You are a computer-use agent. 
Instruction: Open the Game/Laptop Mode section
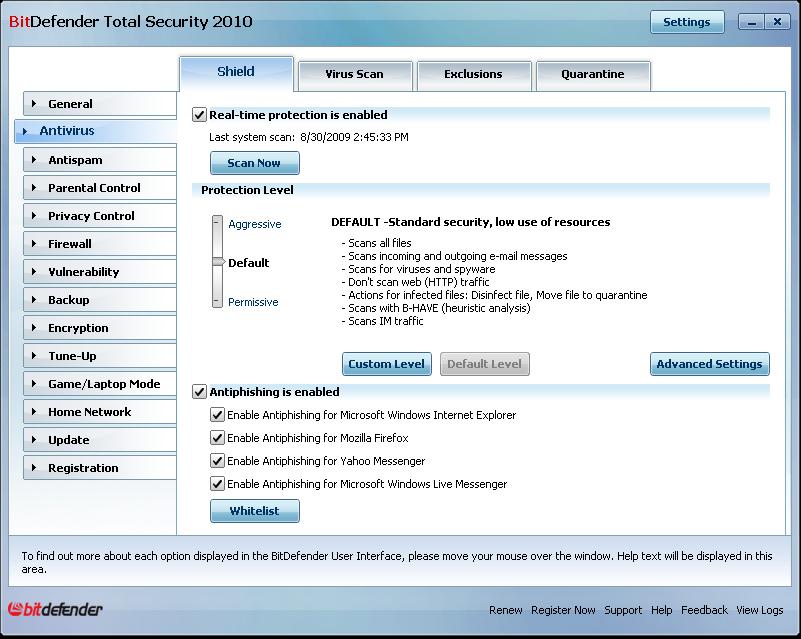pyautogui.click(x=100, y=384)
